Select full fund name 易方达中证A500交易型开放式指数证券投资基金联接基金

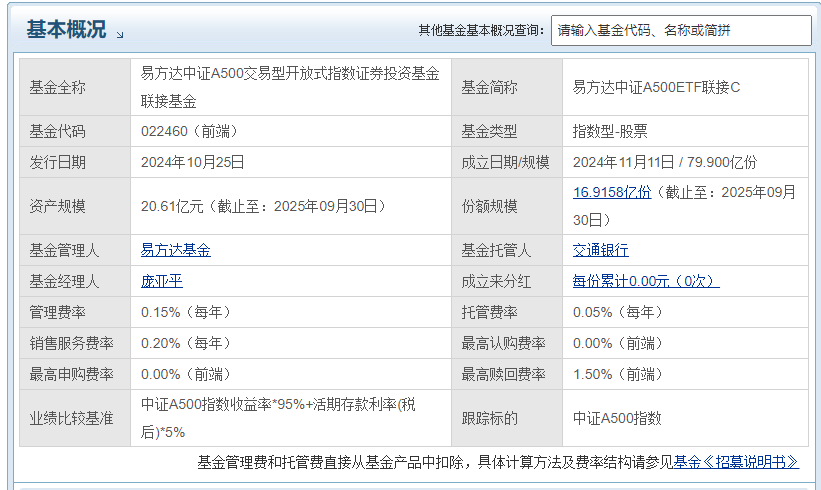290,87
